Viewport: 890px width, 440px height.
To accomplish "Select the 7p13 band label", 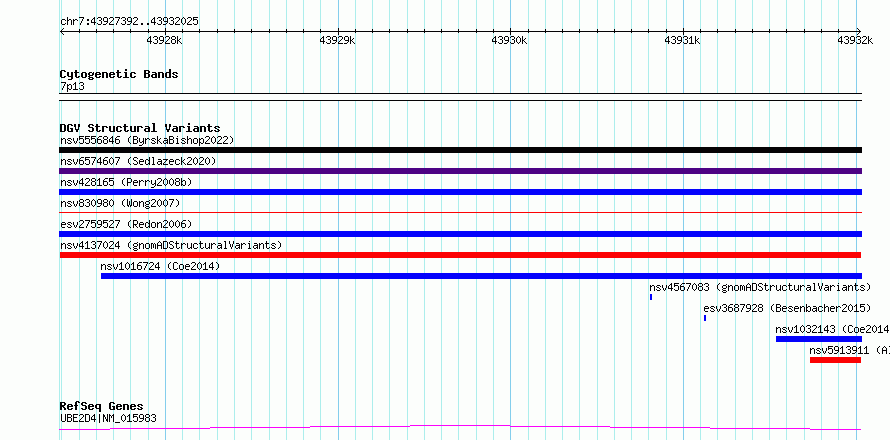I will point(72,87).
